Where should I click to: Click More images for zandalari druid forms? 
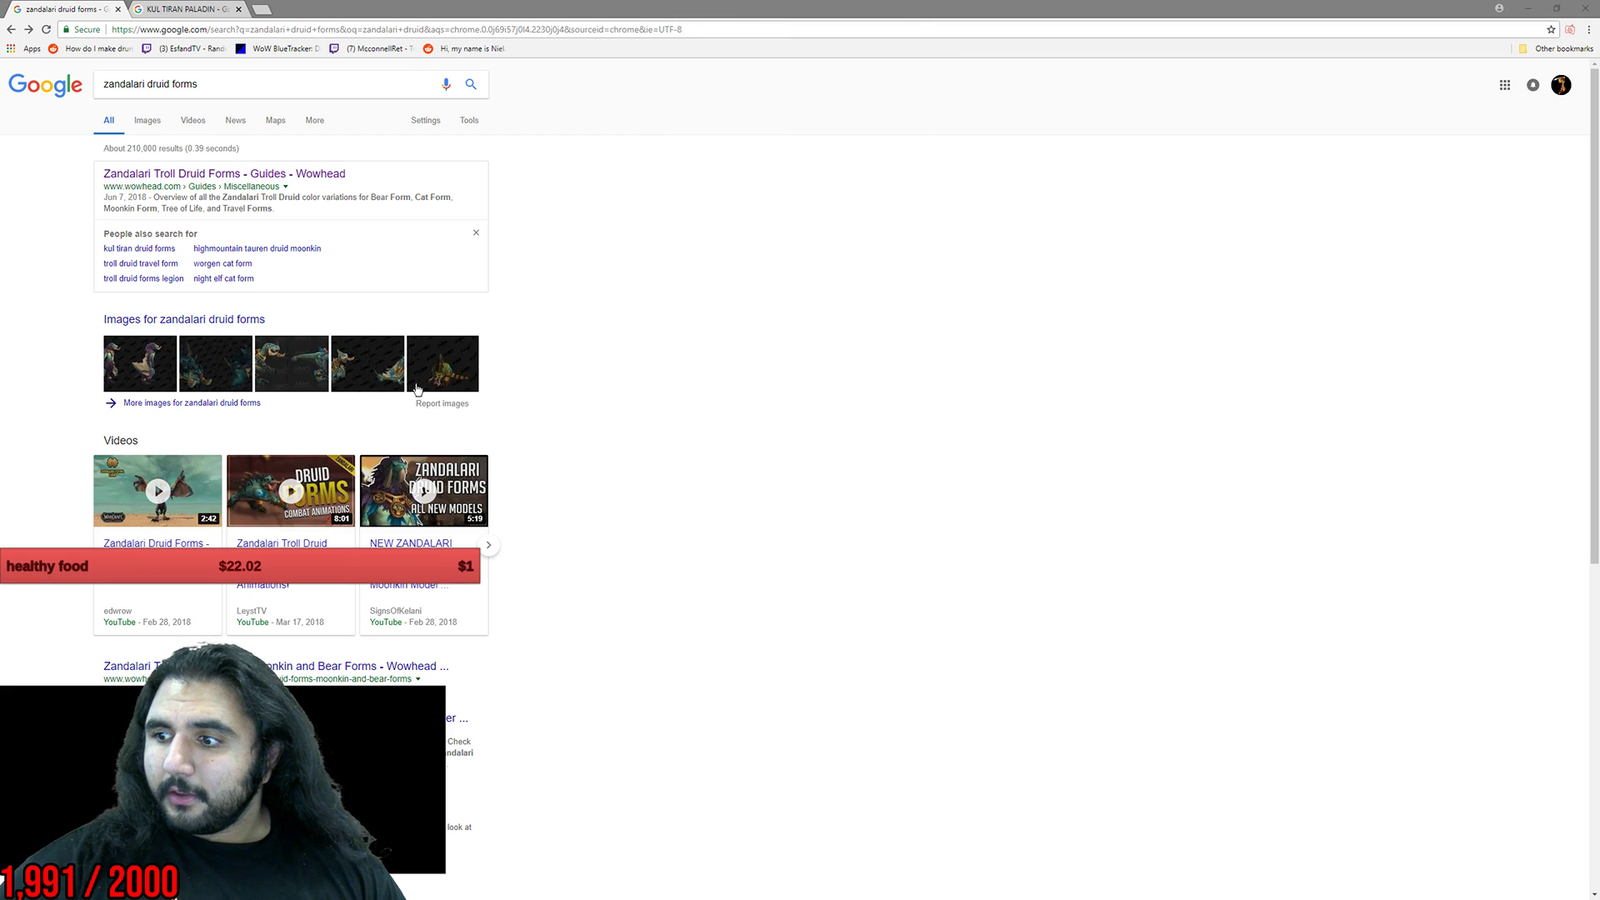[192, 403]
